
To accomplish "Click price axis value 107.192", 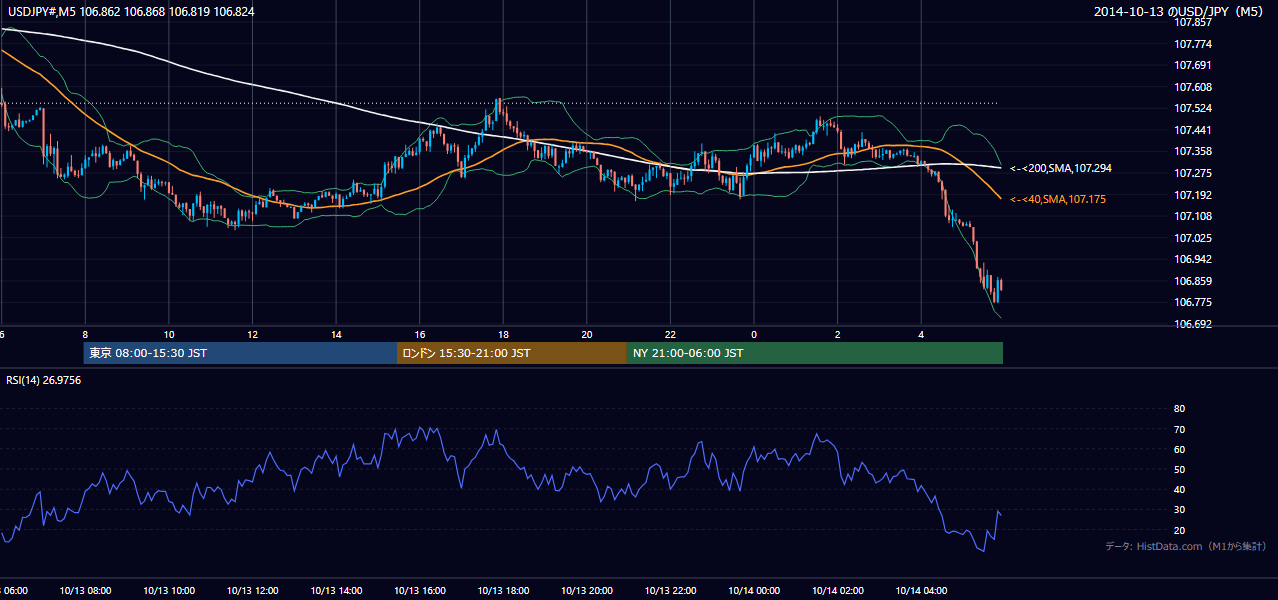I will [x=1194, y=195].
